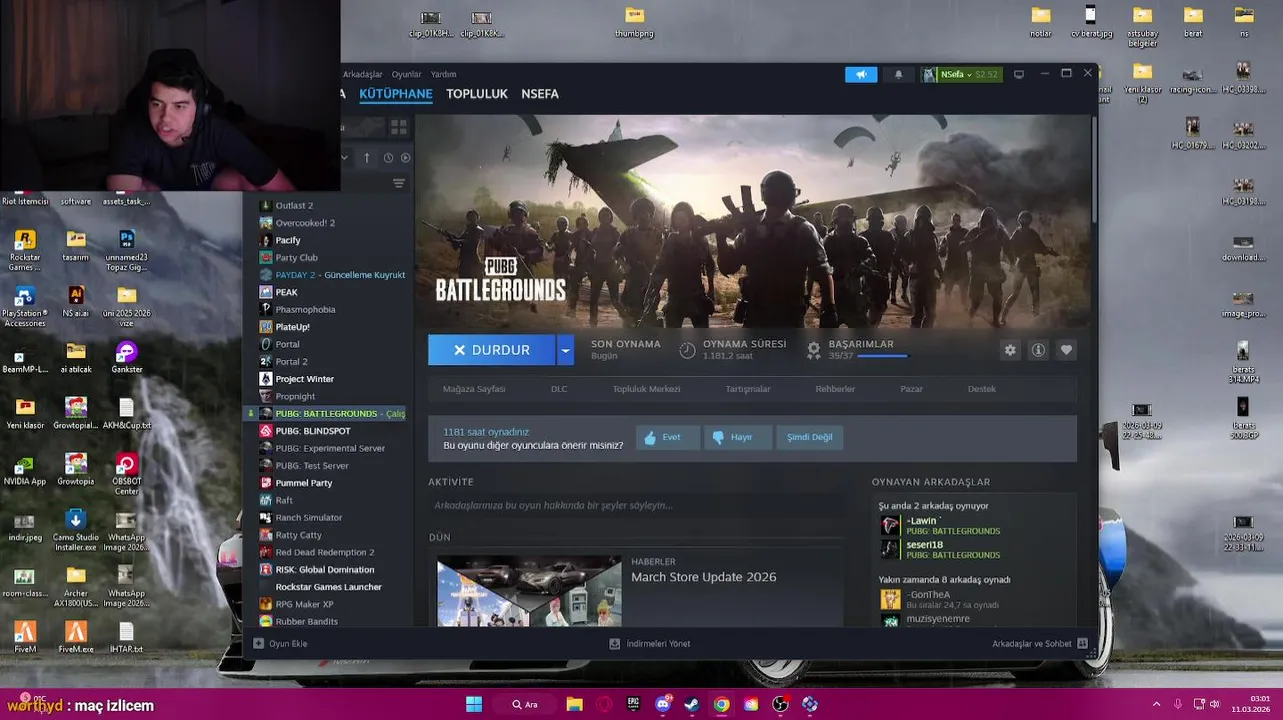Image resolution: width=1283 pixels, height=720 pixels.
Task: Switch to the KÜTÜPHANE tab
Action: pyautogui.click(x=396, y=94)
